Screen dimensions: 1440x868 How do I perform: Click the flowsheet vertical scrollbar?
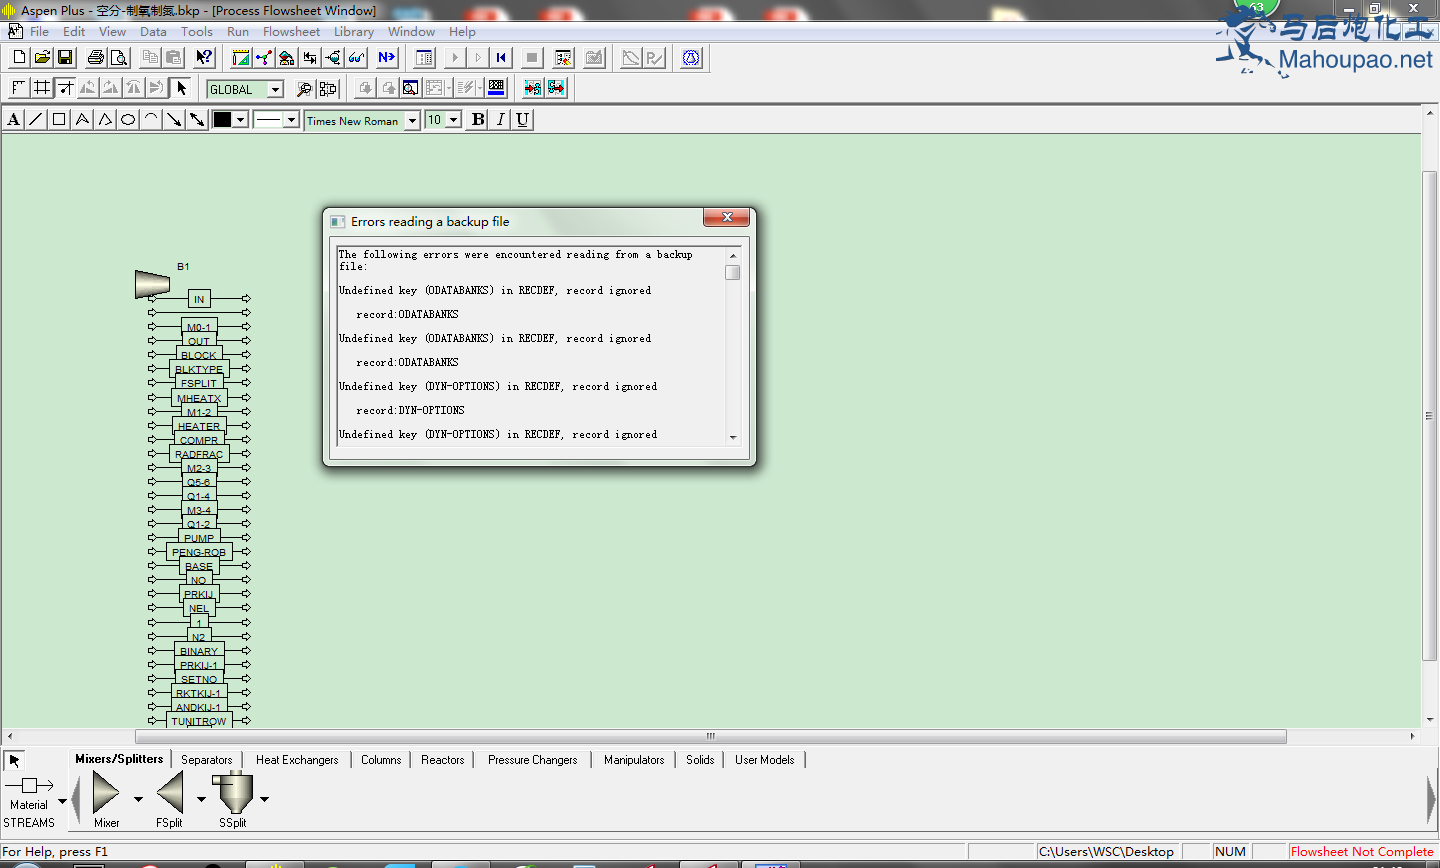[1430, 415]
